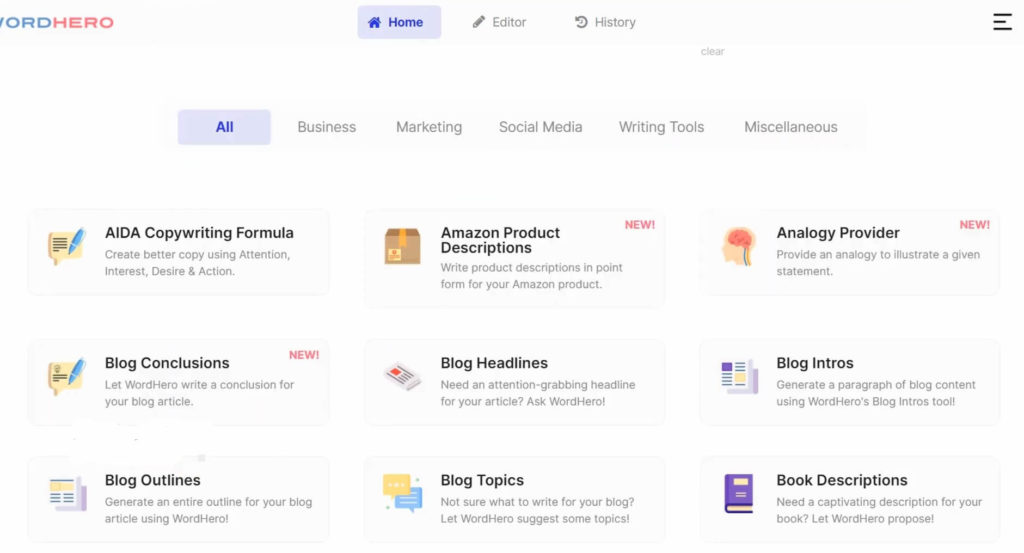Click the AIDA Copywriting Formula notepad icon
Viewport: 1024px width, 553px height.
coord(67,245)
